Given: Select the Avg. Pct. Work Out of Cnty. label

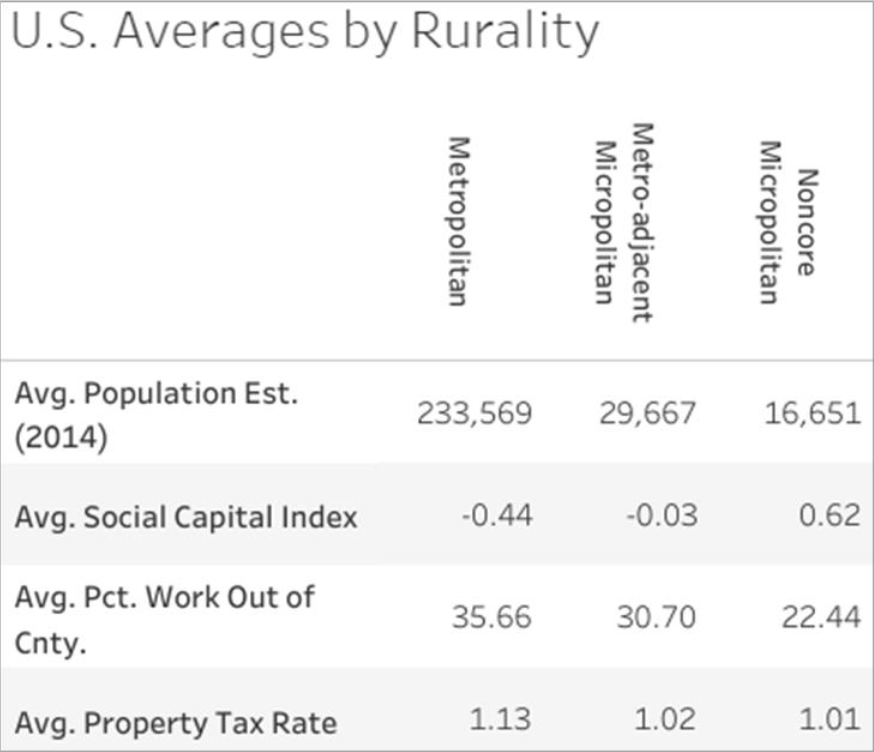Looking at the screenshot, I should 164,618.
